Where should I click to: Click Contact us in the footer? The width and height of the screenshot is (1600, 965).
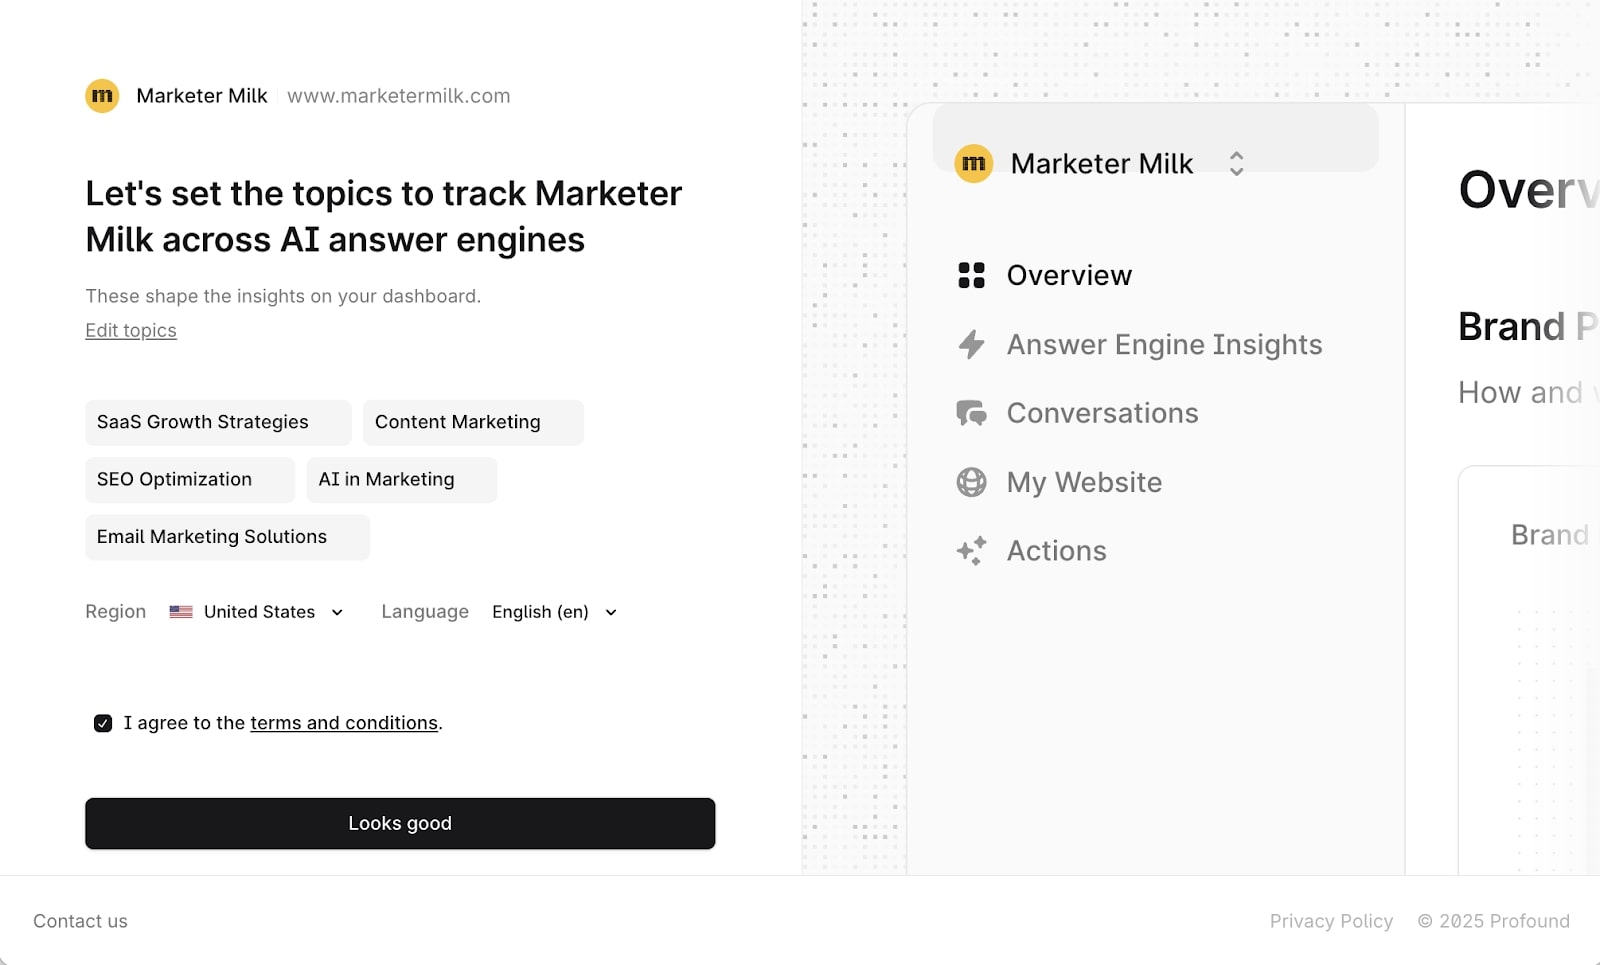[80, 921]
